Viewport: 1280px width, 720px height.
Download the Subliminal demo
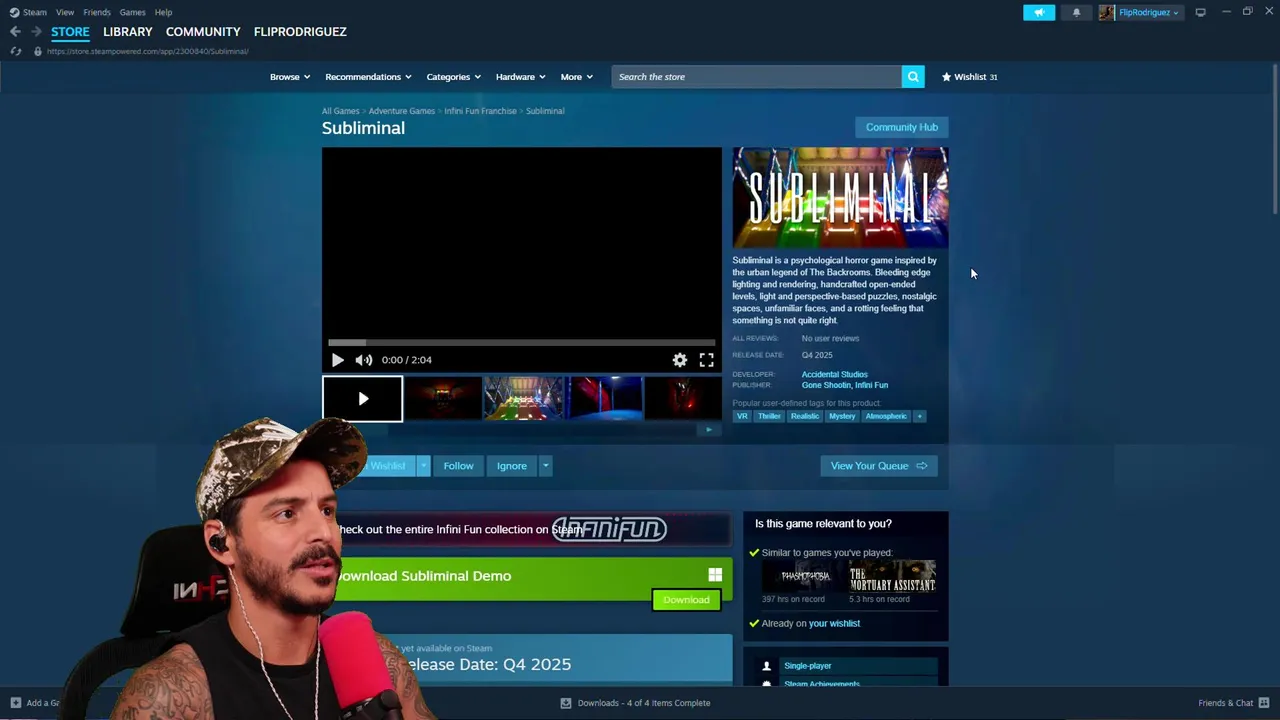pyautogui.click(x=686, y=600)
